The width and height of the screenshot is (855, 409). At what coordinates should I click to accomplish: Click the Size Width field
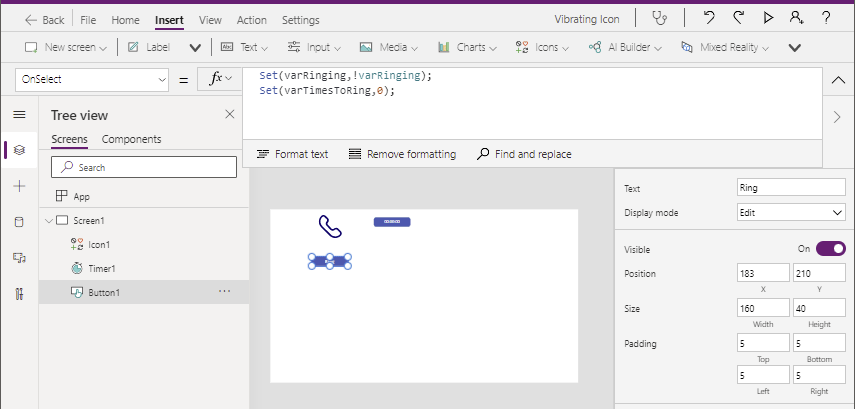[763, 308]
